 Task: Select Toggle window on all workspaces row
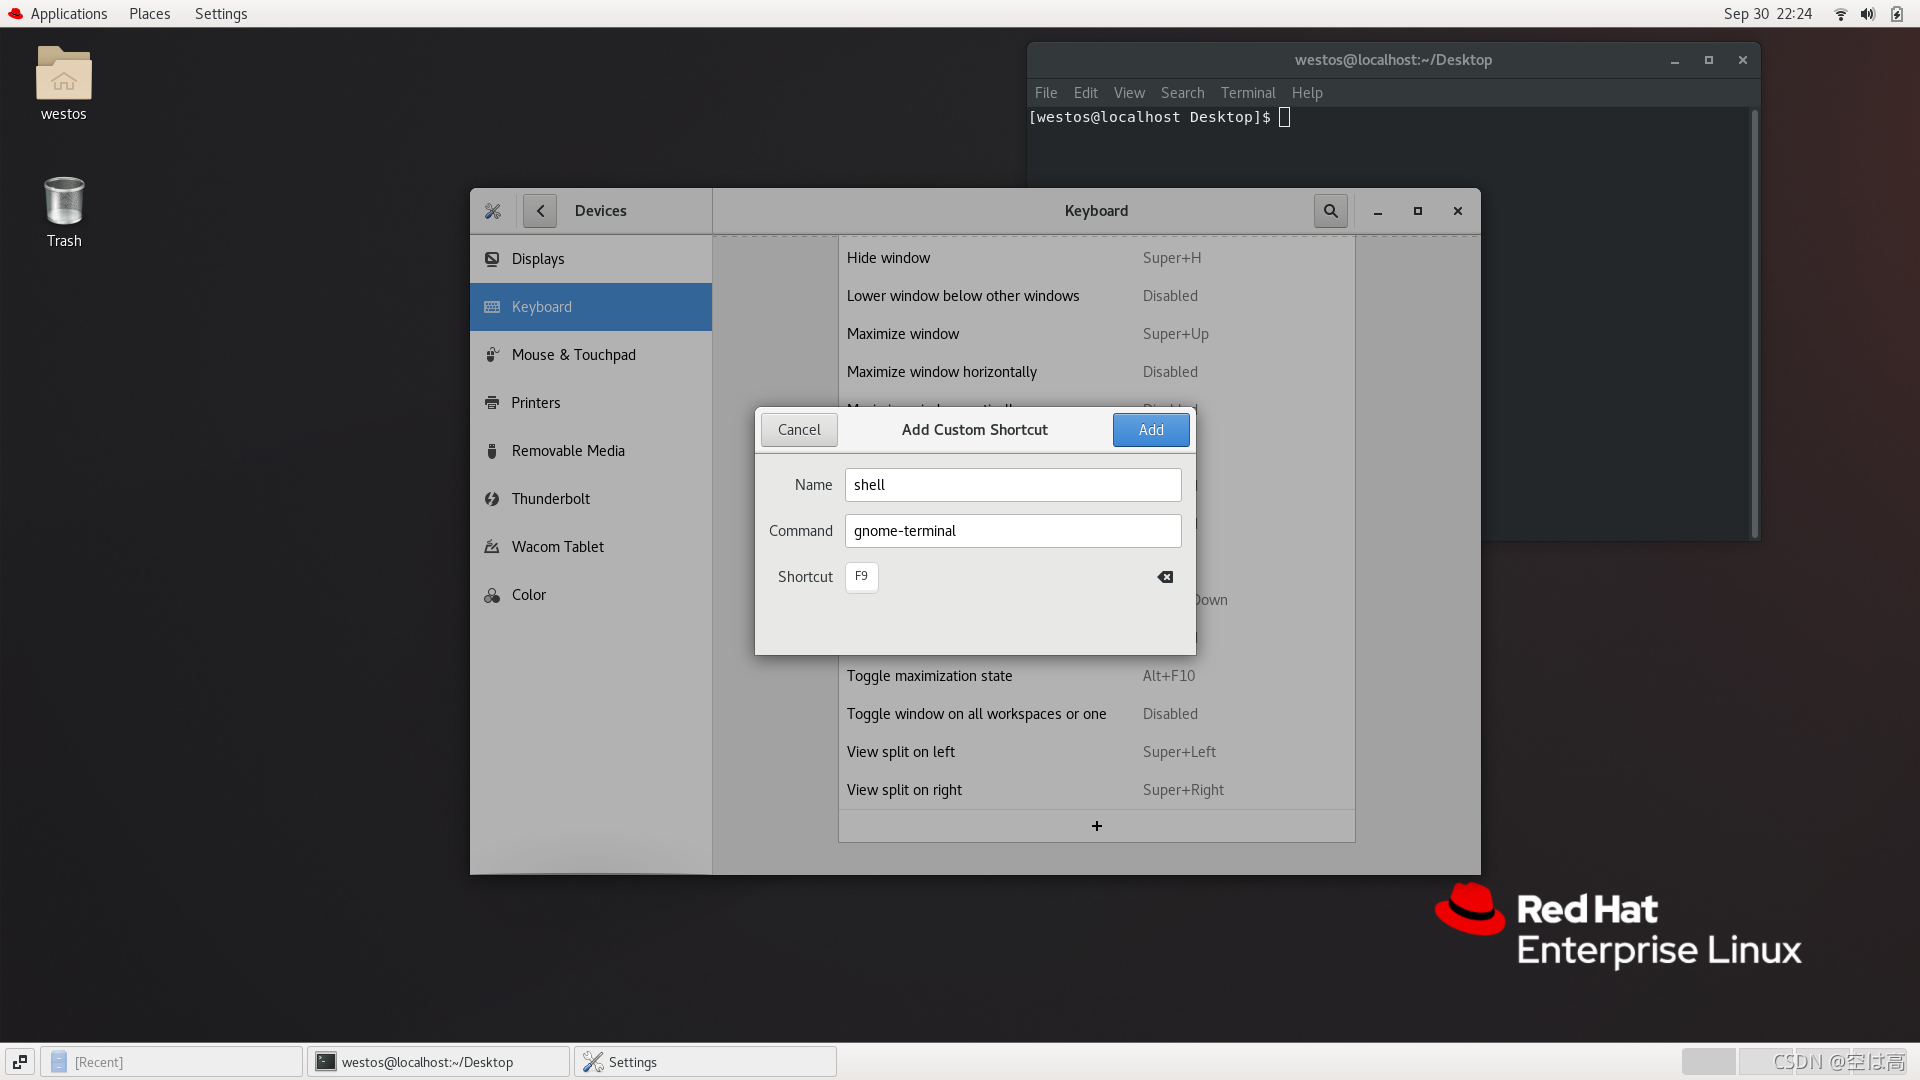pos(1097,714)
